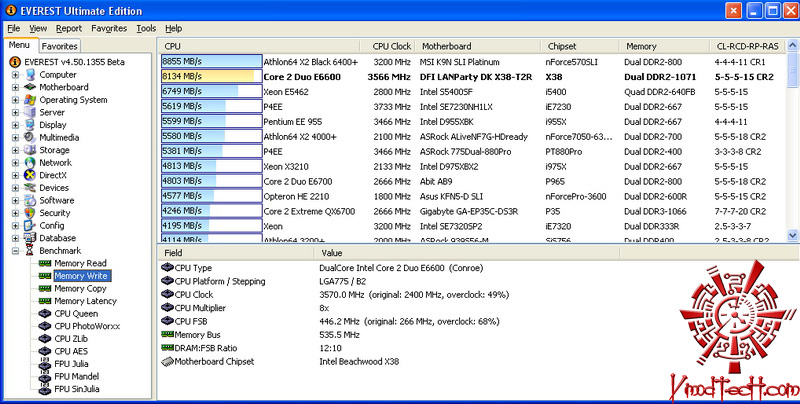800x404 pixels.
Task: Expand the Motherboard tree node
Action: point(15,87)
